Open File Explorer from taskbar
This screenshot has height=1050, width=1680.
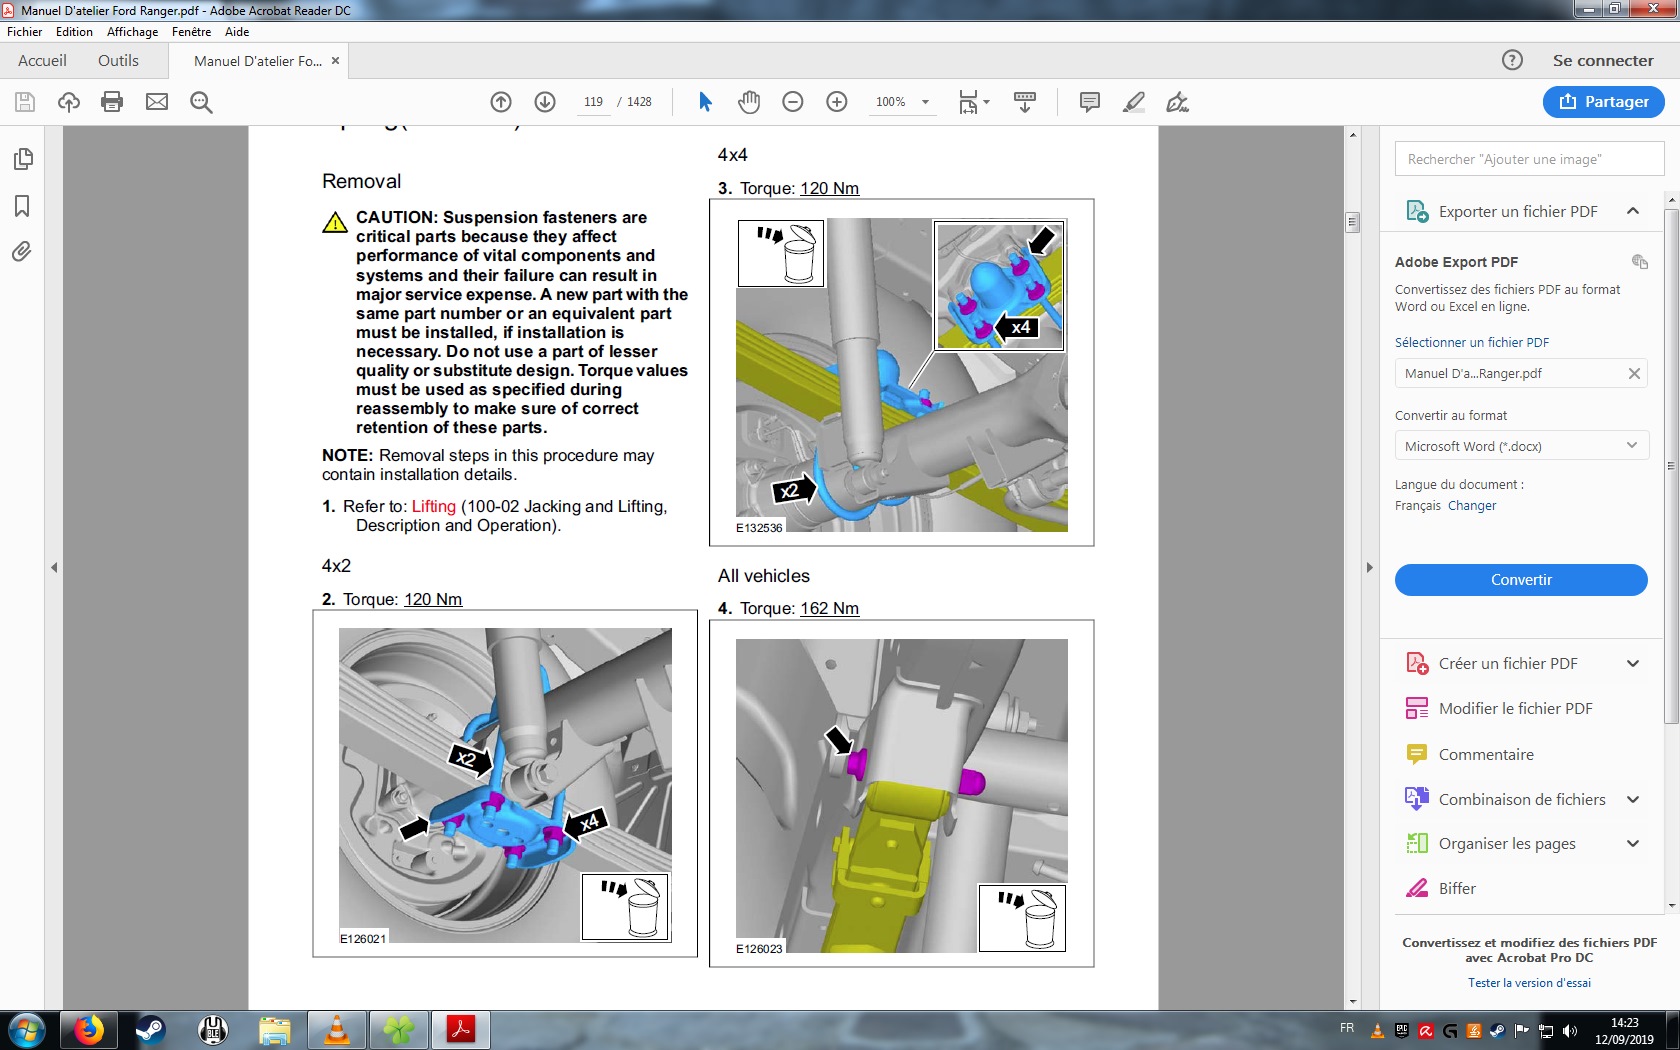275,1030
